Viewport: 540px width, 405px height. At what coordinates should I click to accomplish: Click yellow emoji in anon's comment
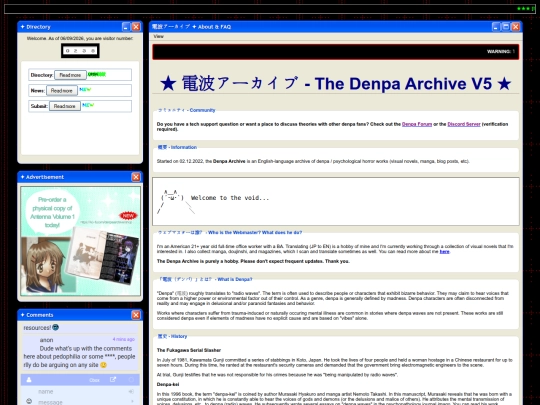(103, 365)
